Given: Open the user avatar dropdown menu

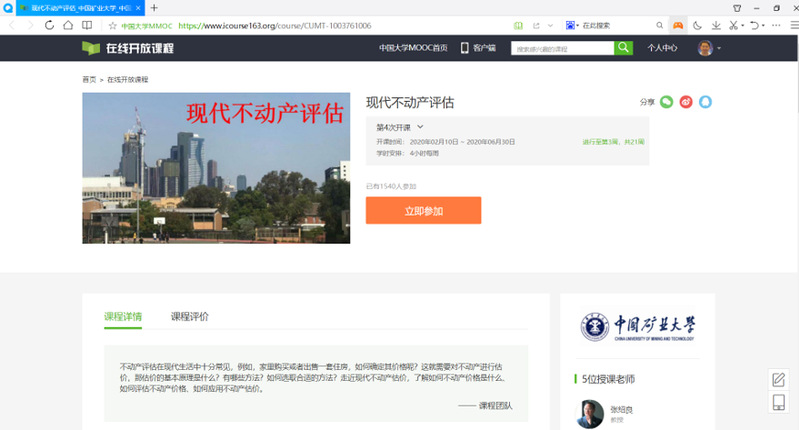Looking at the screenshot, I should [x=710, y=47].
